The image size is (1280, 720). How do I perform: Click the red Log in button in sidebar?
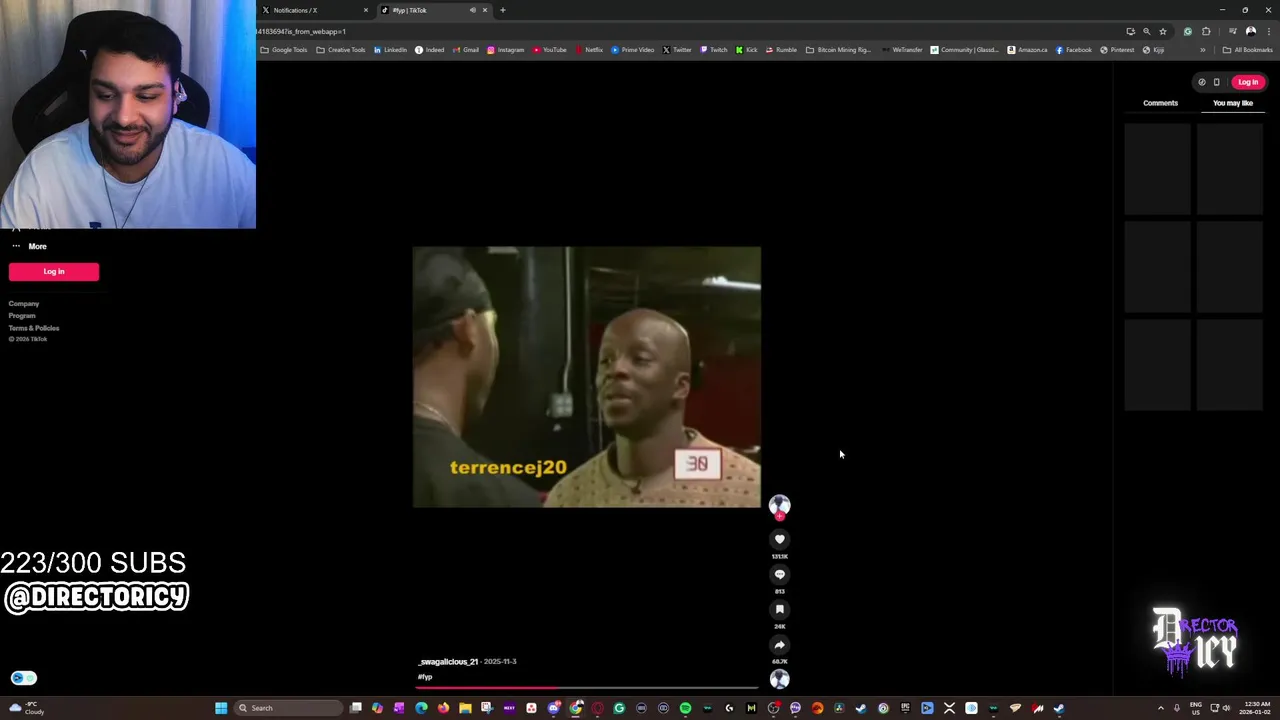(54, 272)
